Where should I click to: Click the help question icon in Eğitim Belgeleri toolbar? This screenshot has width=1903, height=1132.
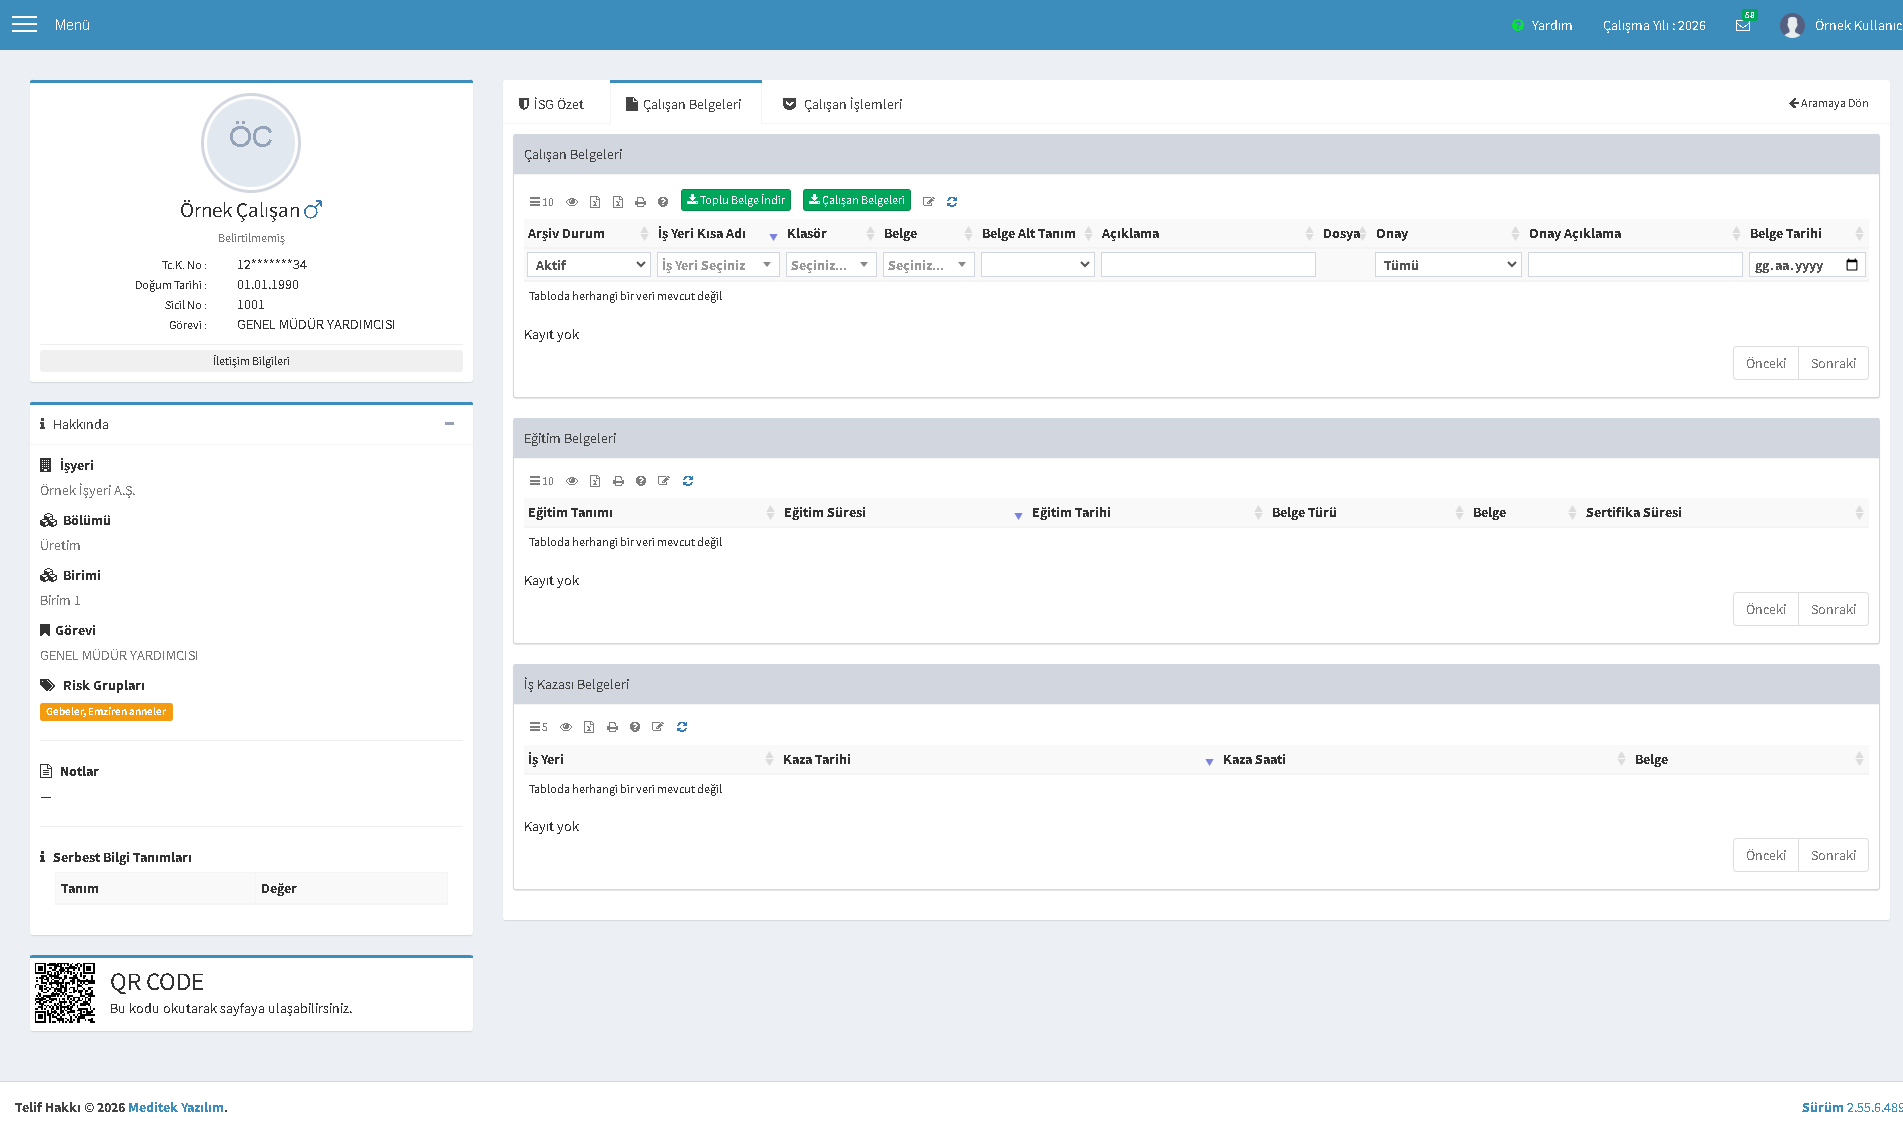pos(641,481)
